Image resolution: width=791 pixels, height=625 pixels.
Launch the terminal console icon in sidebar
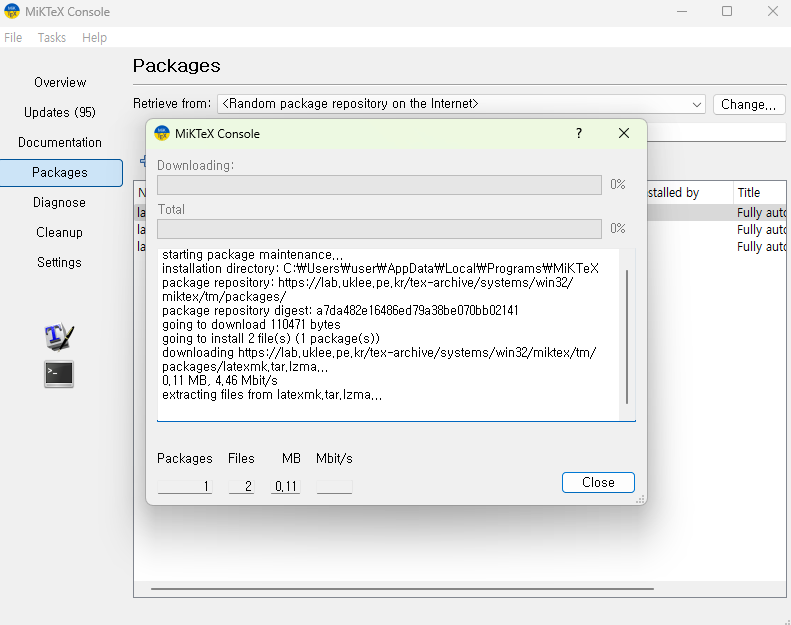click(59, 374)
